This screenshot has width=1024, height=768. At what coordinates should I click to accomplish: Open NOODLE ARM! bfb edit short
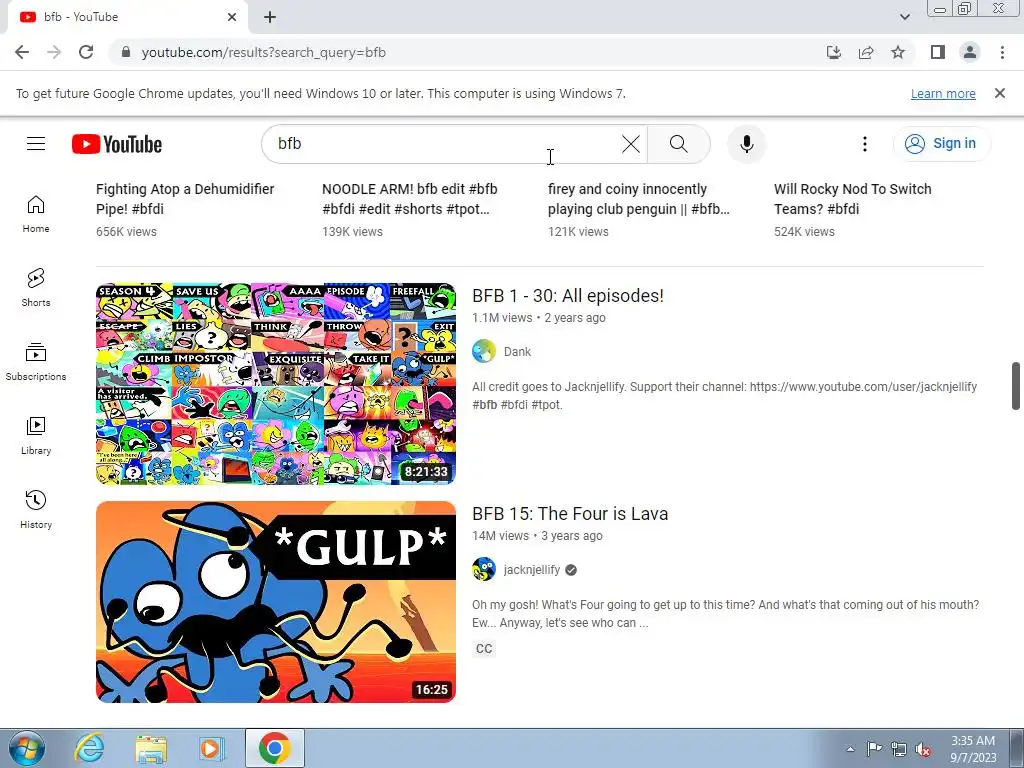click(x=409, y=199)
